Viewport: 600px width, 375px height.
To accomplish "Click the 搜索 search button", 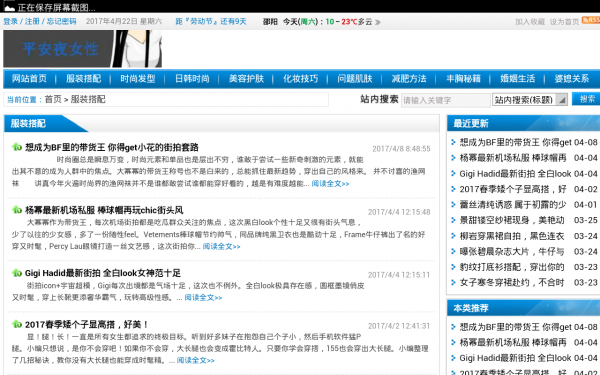I will tap(586, 99).
